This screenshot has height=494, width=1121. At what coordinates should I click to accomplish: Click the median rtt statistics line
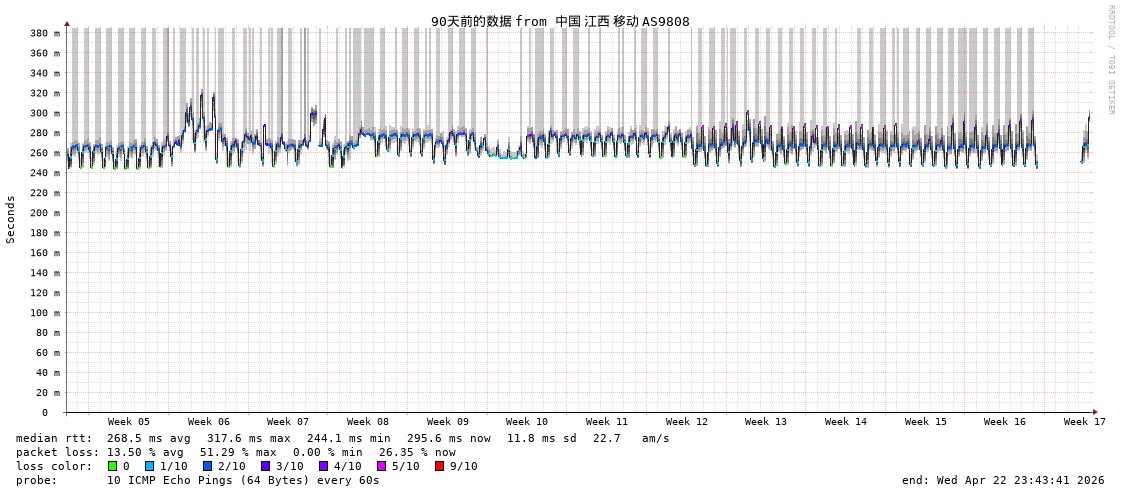click(x=342, y=438)
